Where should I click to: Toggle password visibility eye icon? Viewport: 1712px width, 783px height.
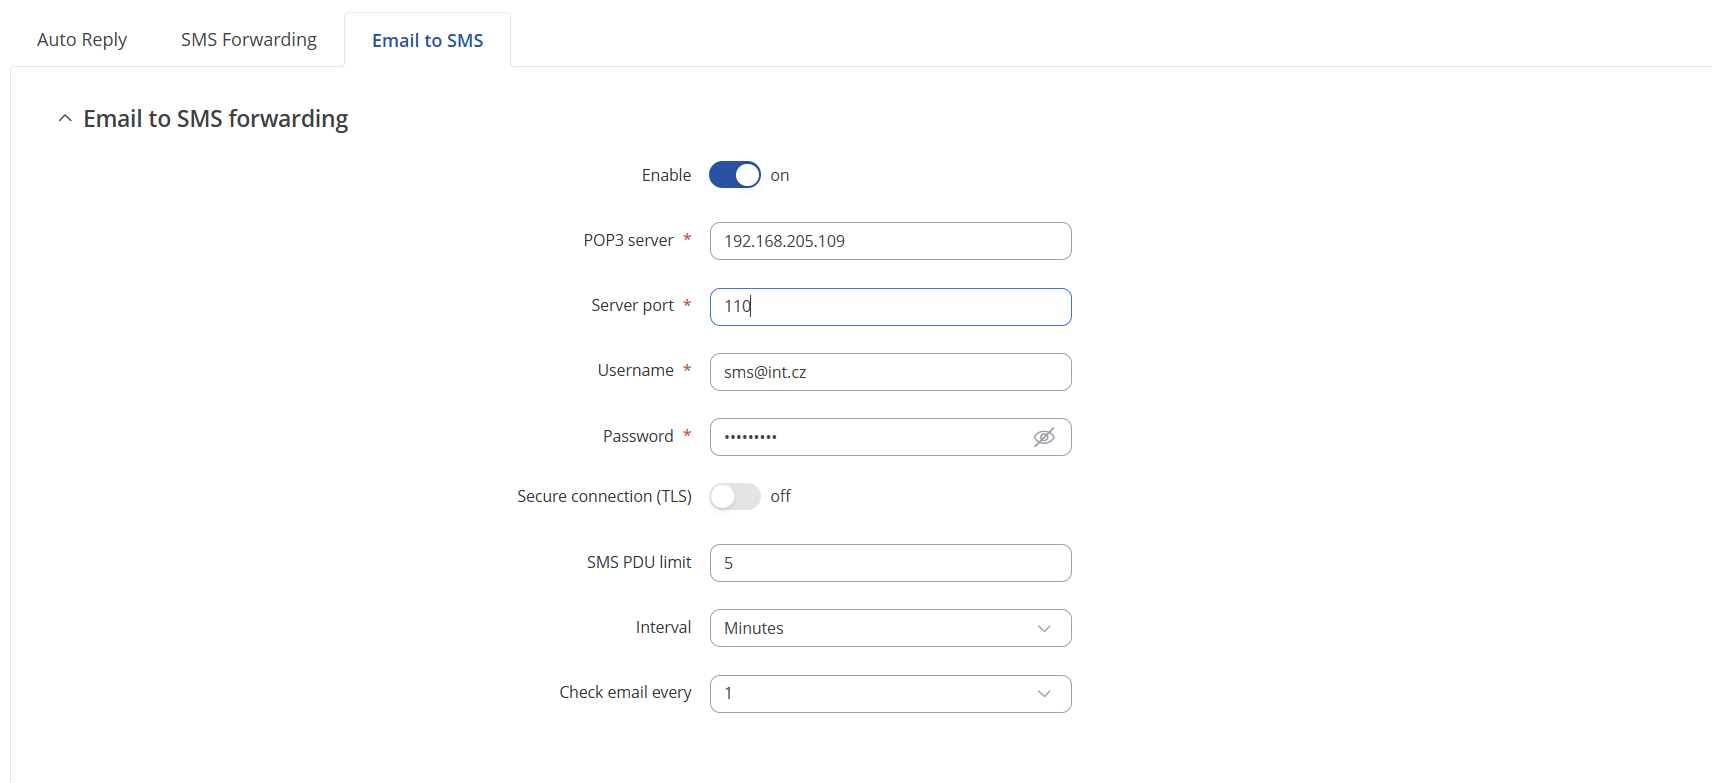1044,437
